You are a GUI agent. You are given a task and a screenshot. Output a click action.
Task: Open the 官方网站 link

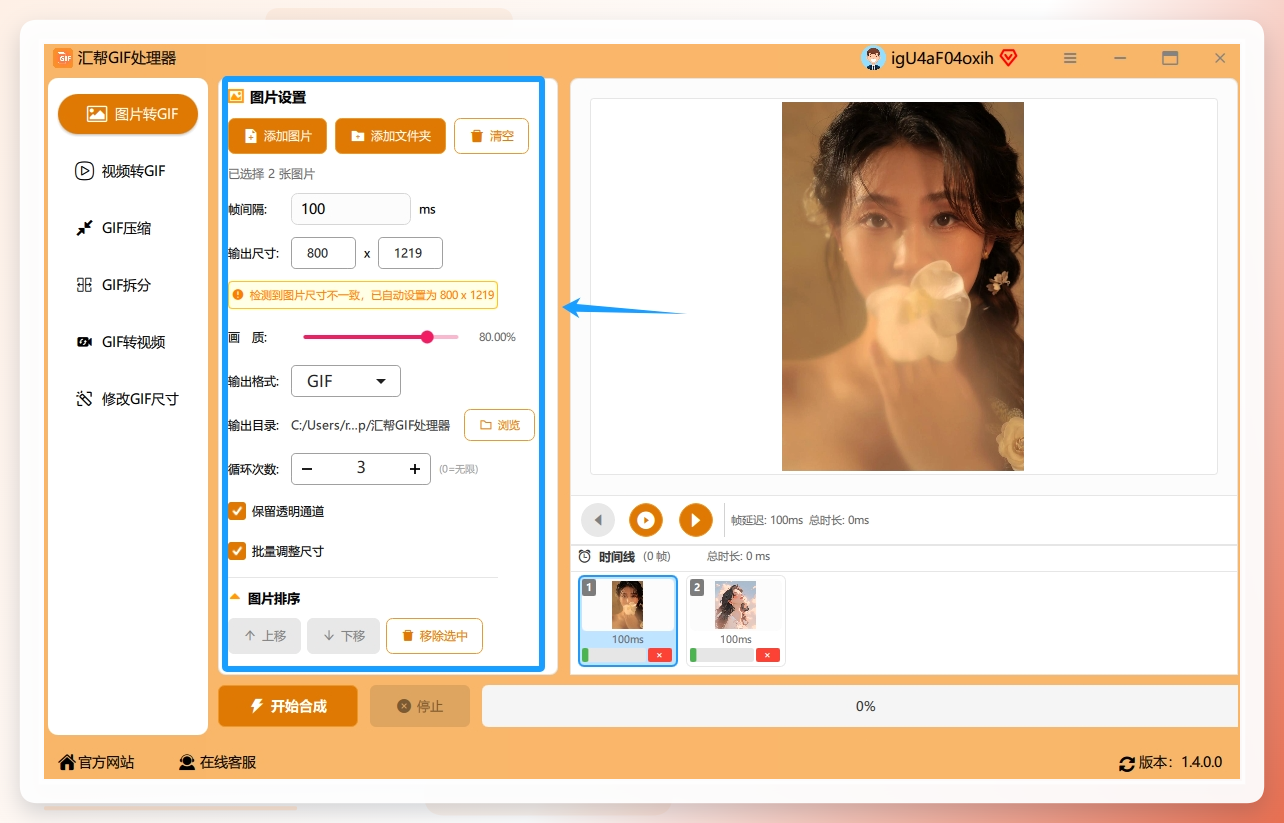(96, 762)
